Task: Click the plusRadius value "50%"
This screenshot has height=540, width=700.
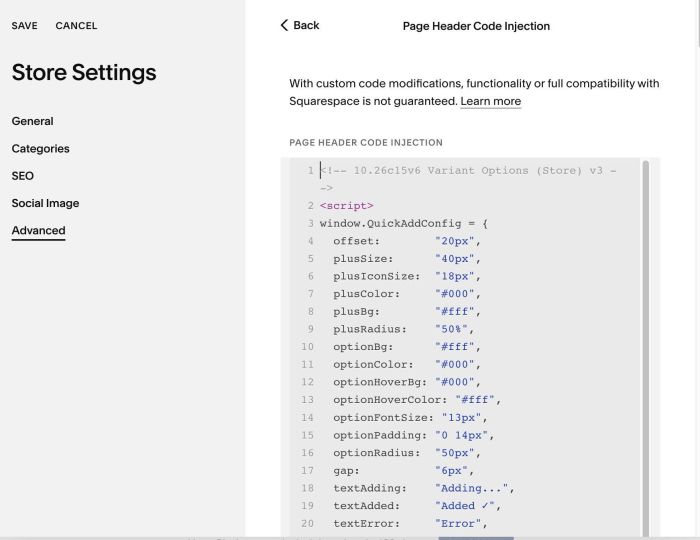Action: (451, 329)
